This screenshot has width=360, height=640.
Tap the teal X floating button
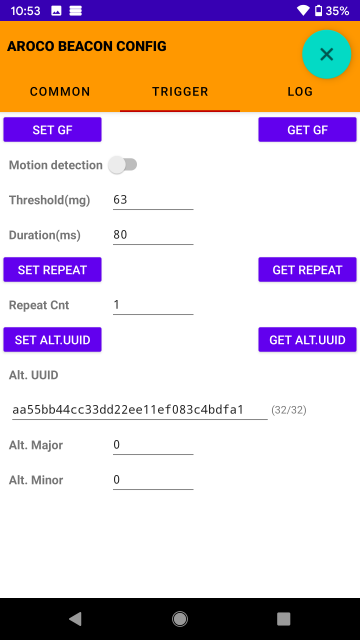click(327, 54)
